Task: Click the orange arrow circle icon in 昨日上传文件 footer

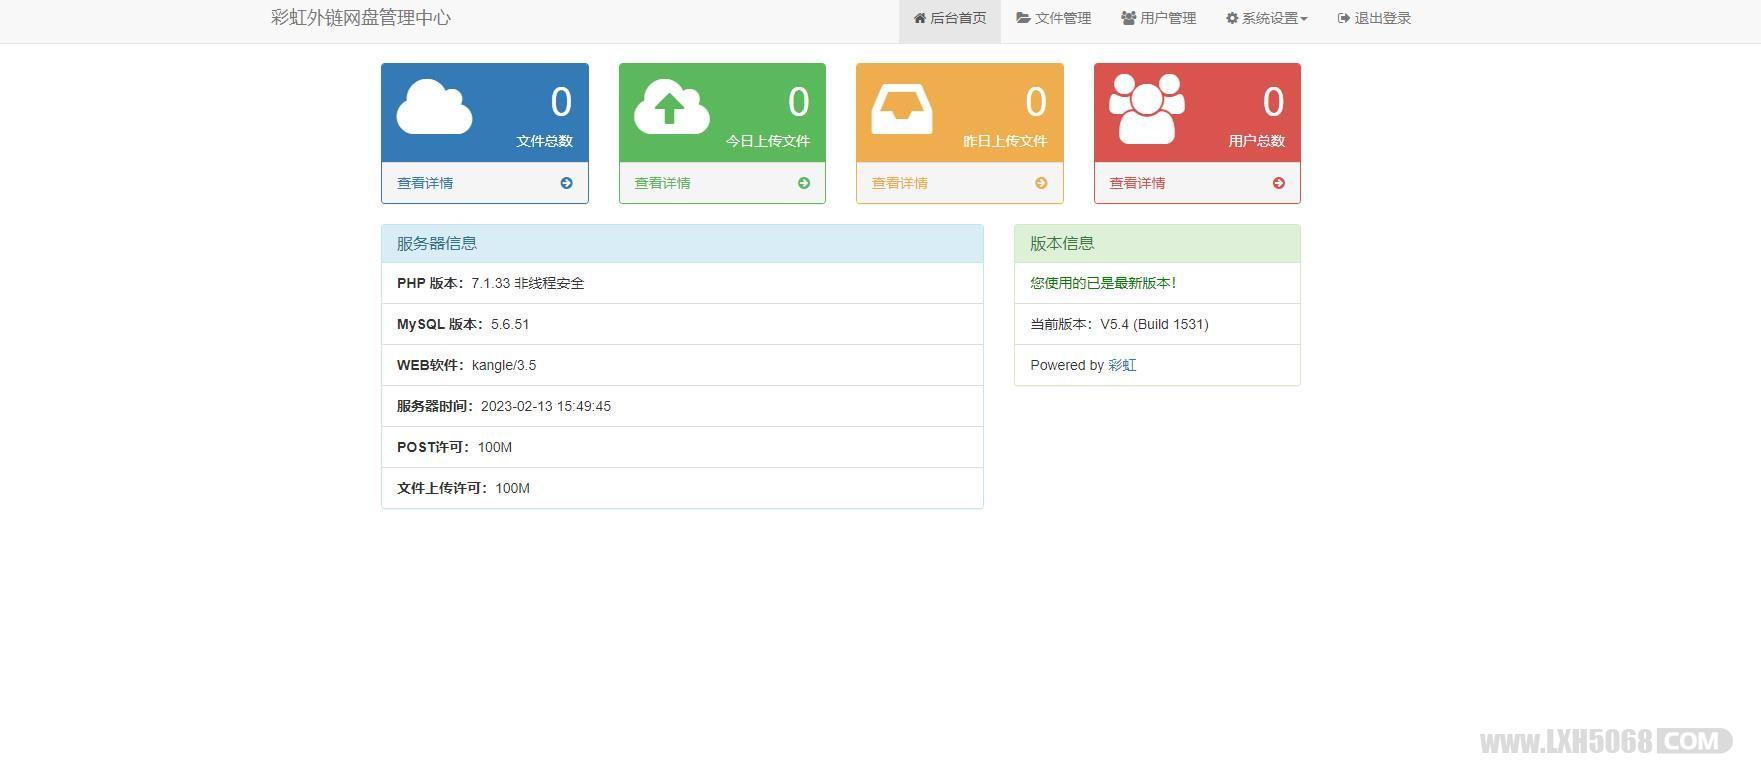Action: [1041, 183]
